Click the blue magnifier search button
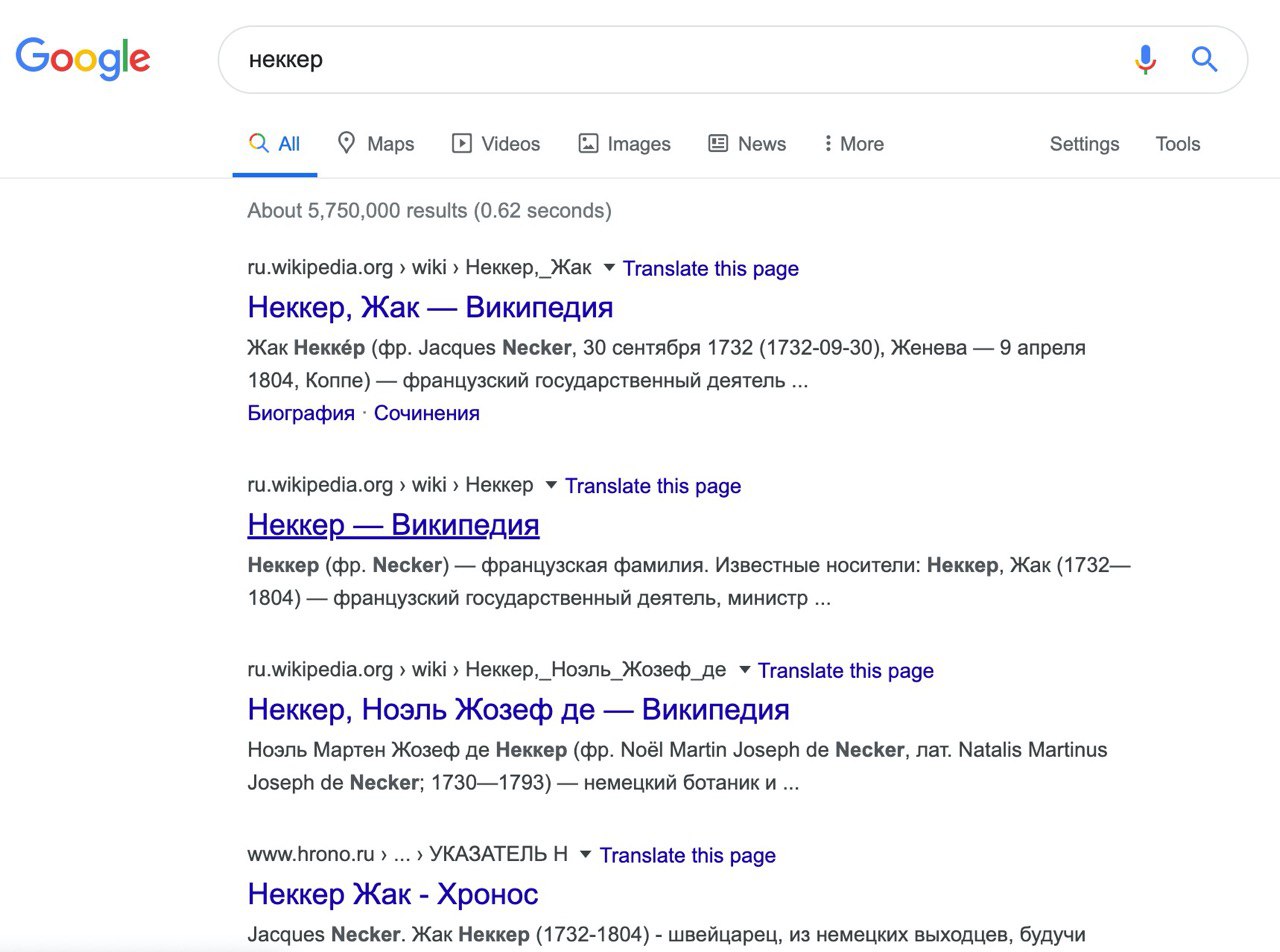 [x=1204, y=60]
